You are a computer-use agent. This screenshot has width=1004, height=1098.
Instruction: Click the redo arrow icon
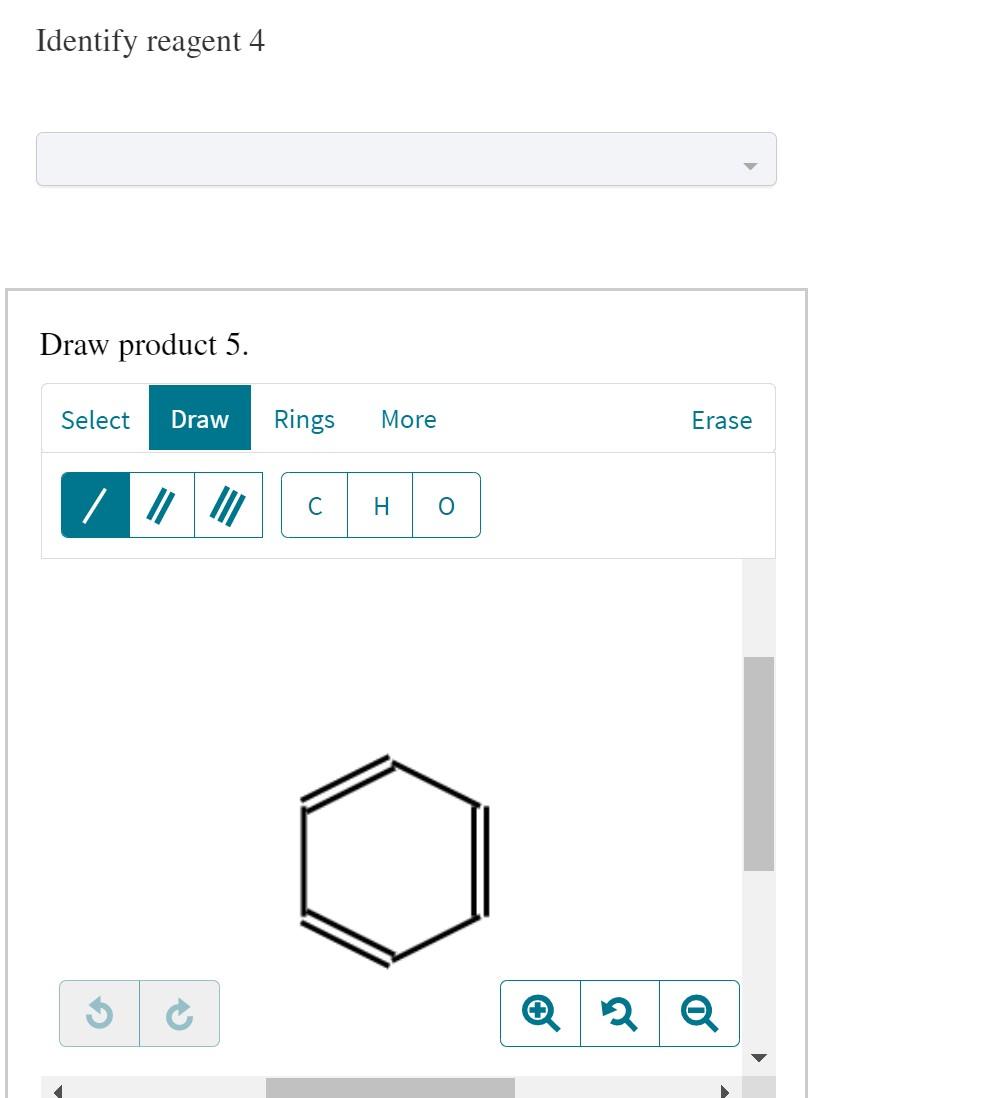tap(179, 1013)
